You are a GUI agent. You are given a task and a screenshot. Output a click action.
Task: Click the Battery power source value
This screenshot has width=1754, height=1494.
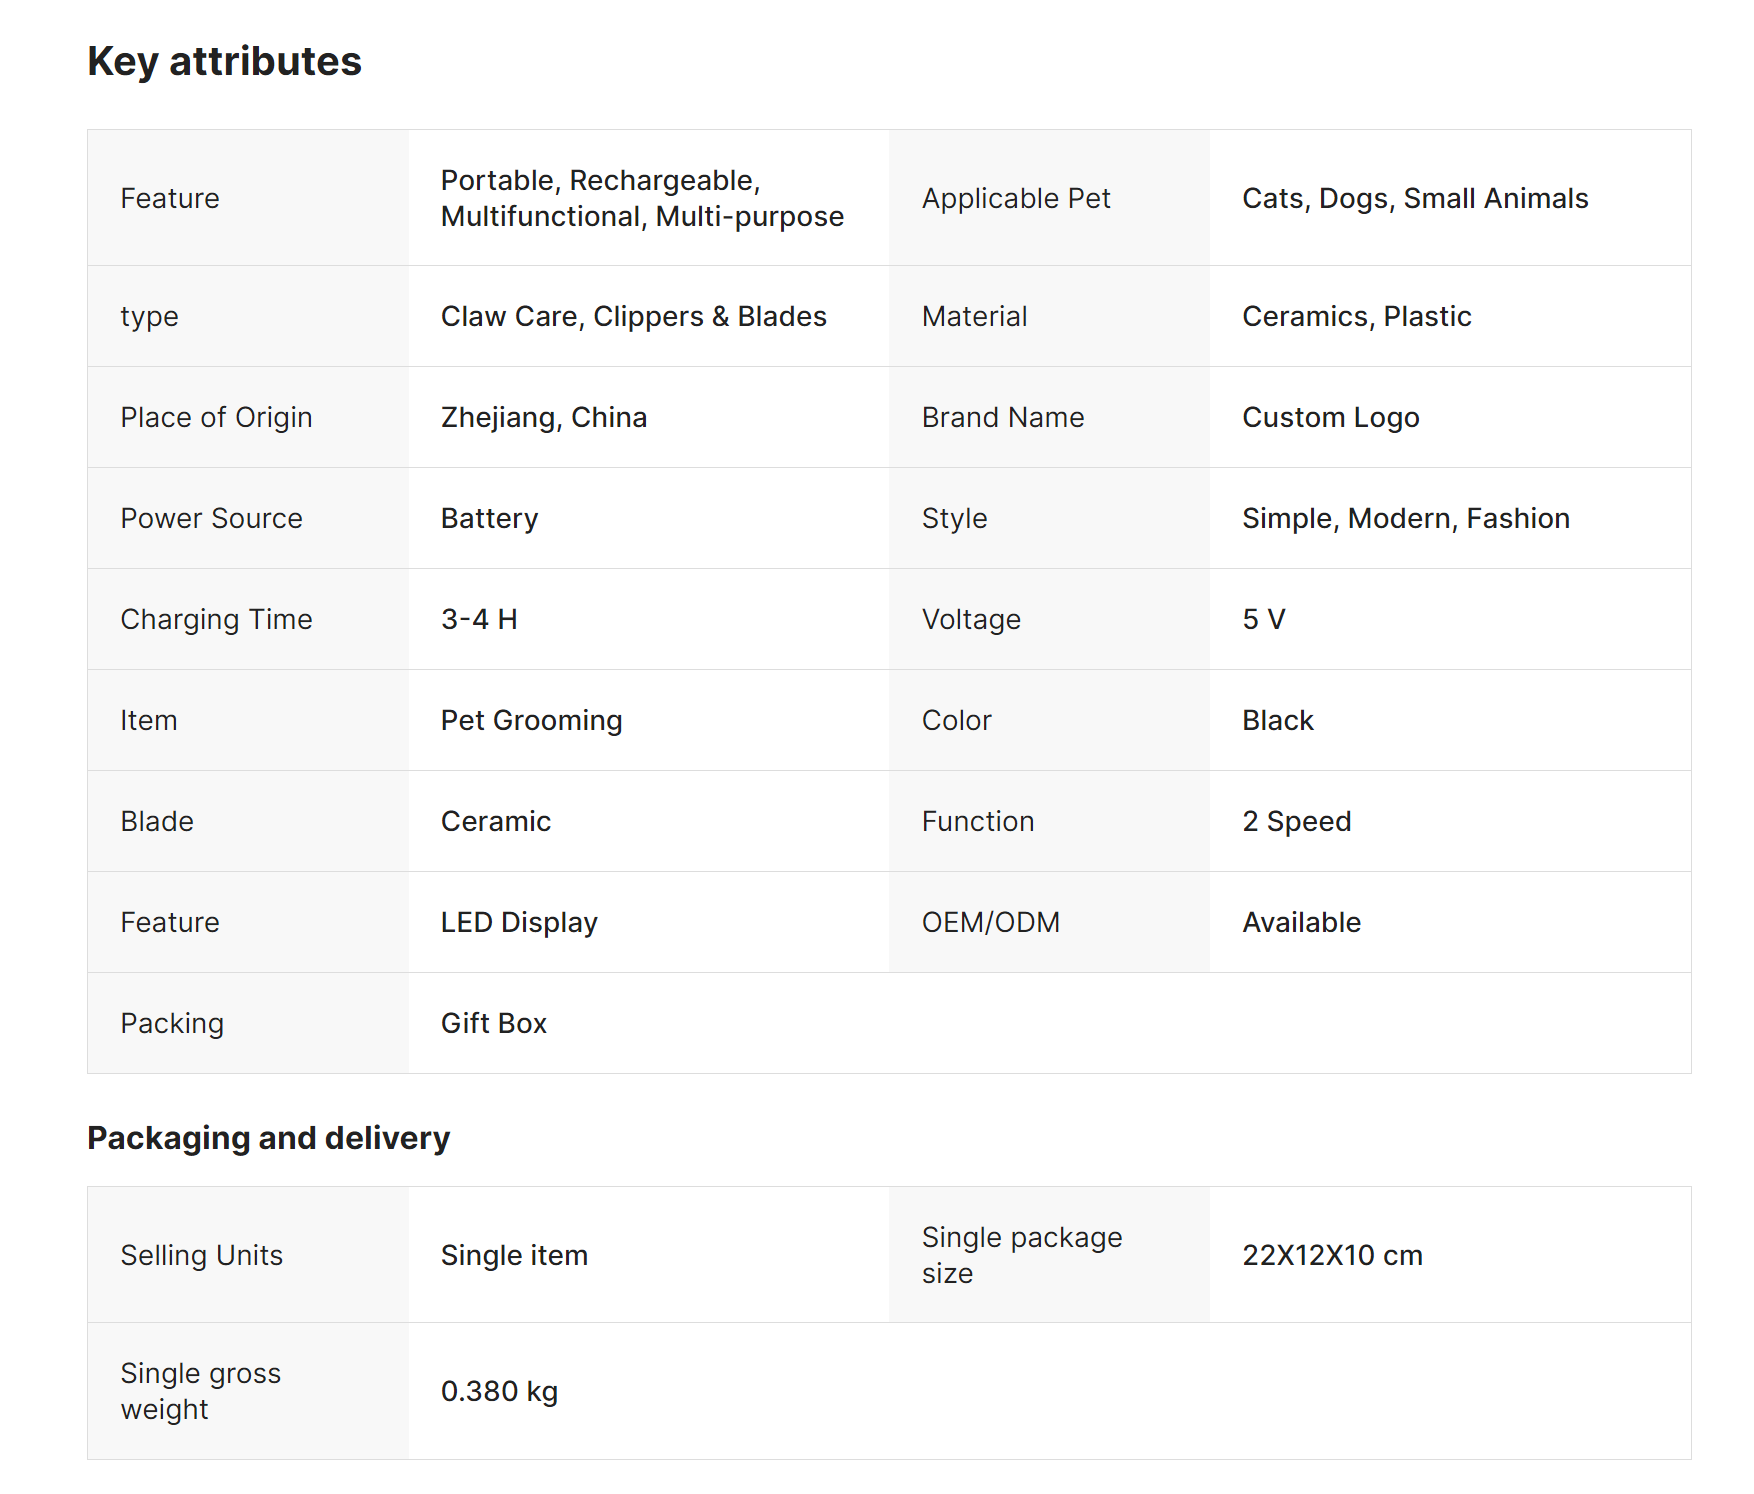point(489,518)
